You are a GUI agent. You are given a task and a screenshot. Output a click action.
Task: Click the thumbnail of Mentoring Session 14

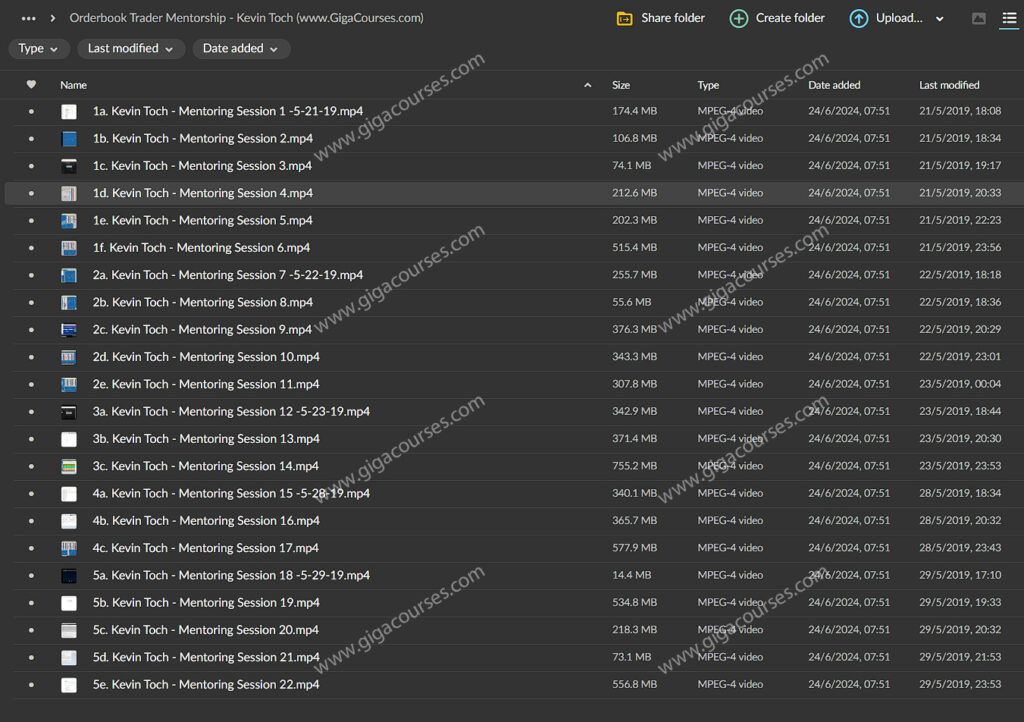coord(68,466)
